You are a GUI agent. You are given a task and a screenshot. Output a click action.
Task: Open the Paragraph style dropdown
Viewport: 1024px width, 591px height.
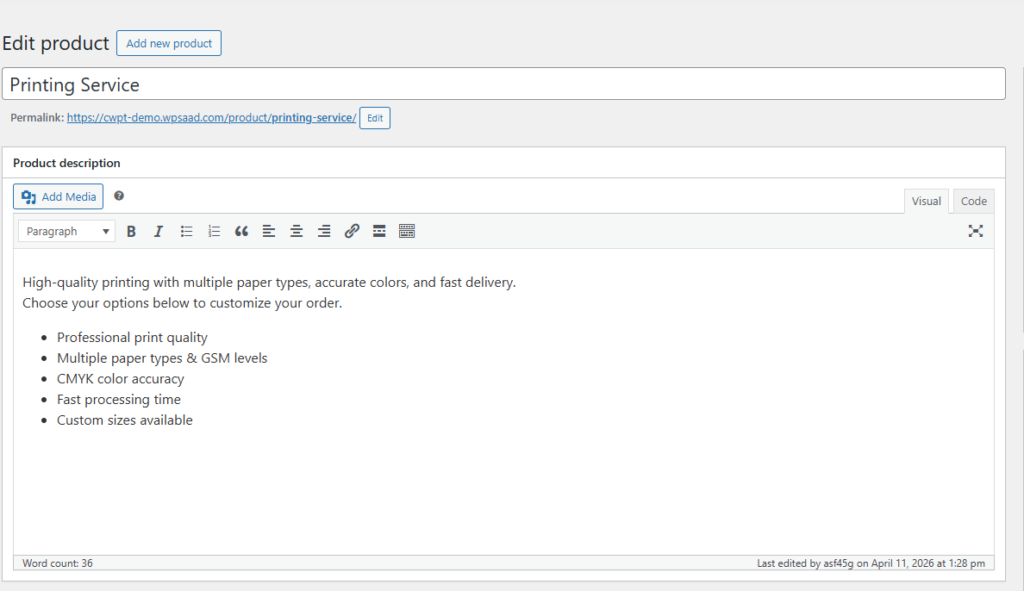coord(66,231)
